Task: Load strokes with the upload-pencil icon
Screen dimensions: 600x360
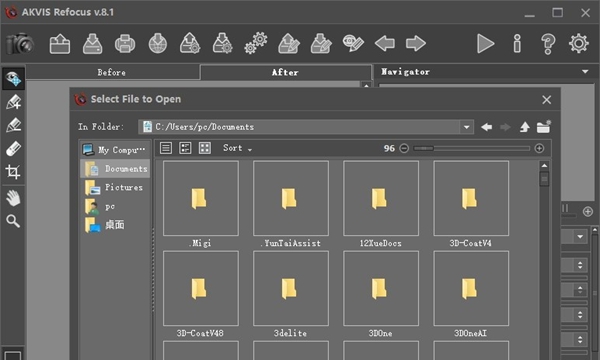Action: coord(289,44)
